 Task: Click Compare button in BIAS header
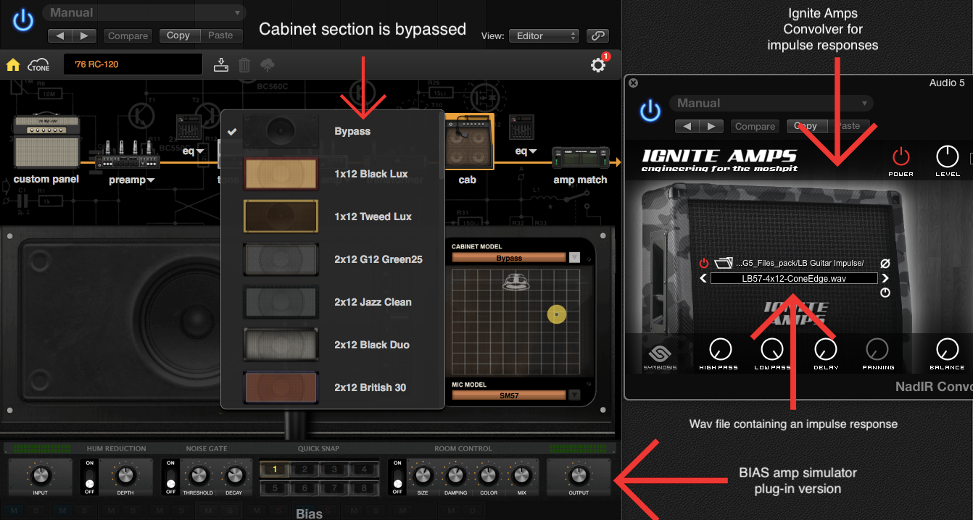(x=128, y=36)
